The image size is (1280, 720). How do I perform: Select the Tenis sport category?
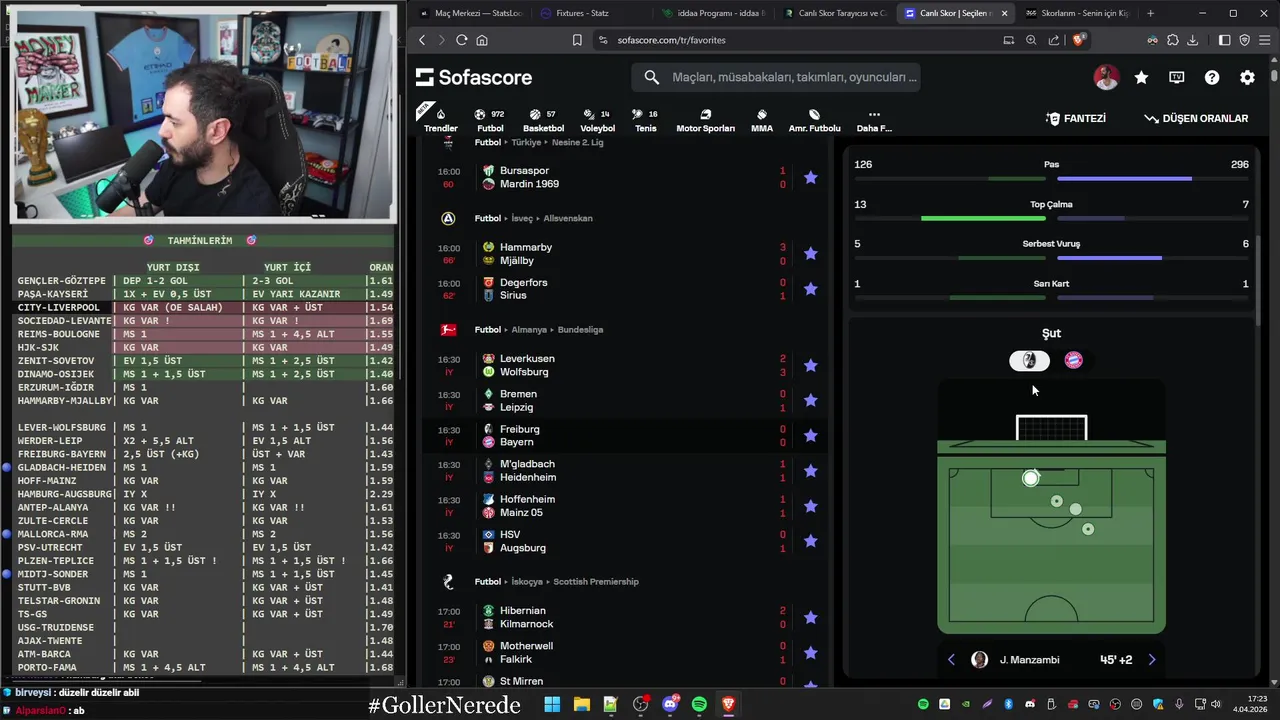click(646, 120)
